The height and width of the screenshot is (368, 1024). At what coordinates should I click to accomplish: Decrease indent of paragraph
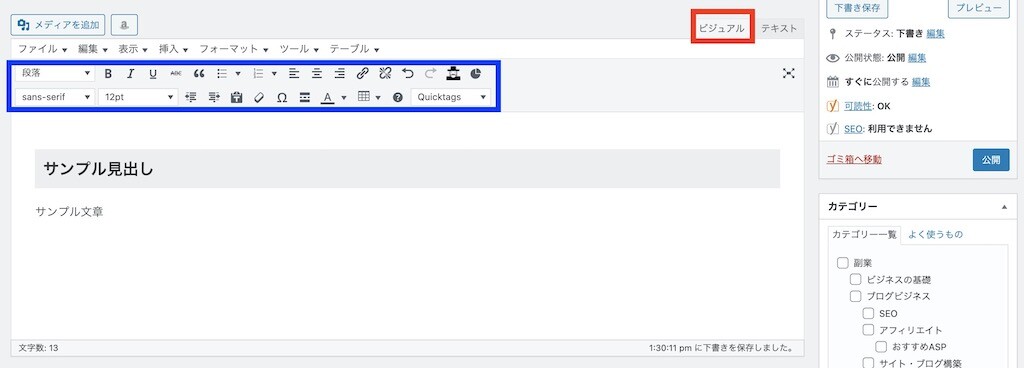(191, 97)
